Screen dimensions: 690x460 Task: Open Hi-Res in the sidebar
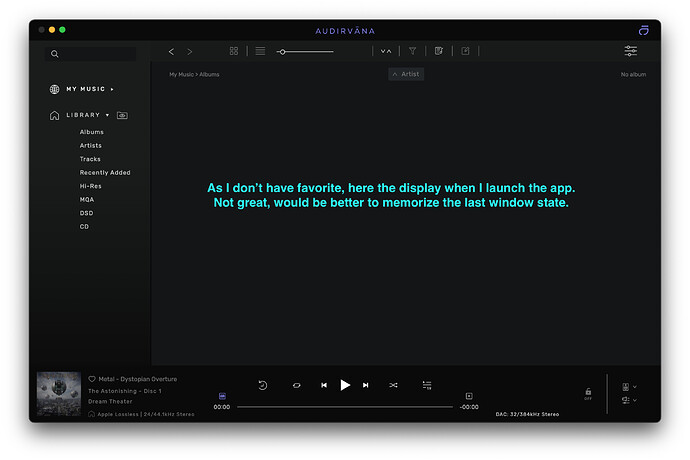(x=90, y=186)
